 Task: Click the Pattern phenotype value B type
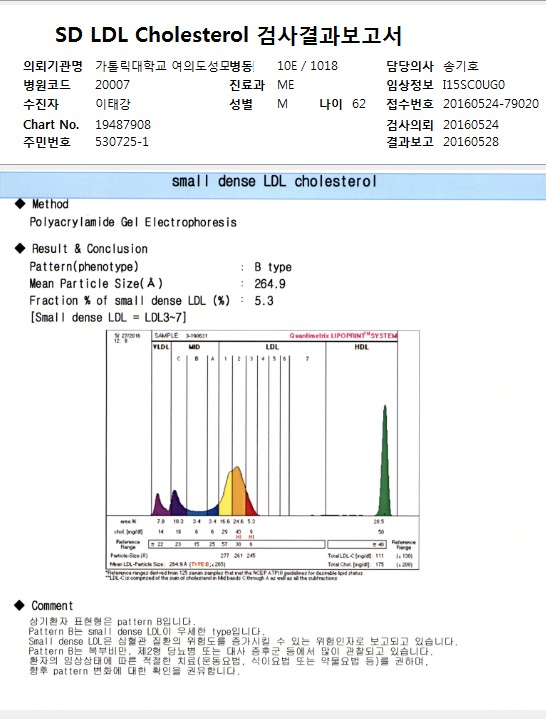tap(273, 267)
